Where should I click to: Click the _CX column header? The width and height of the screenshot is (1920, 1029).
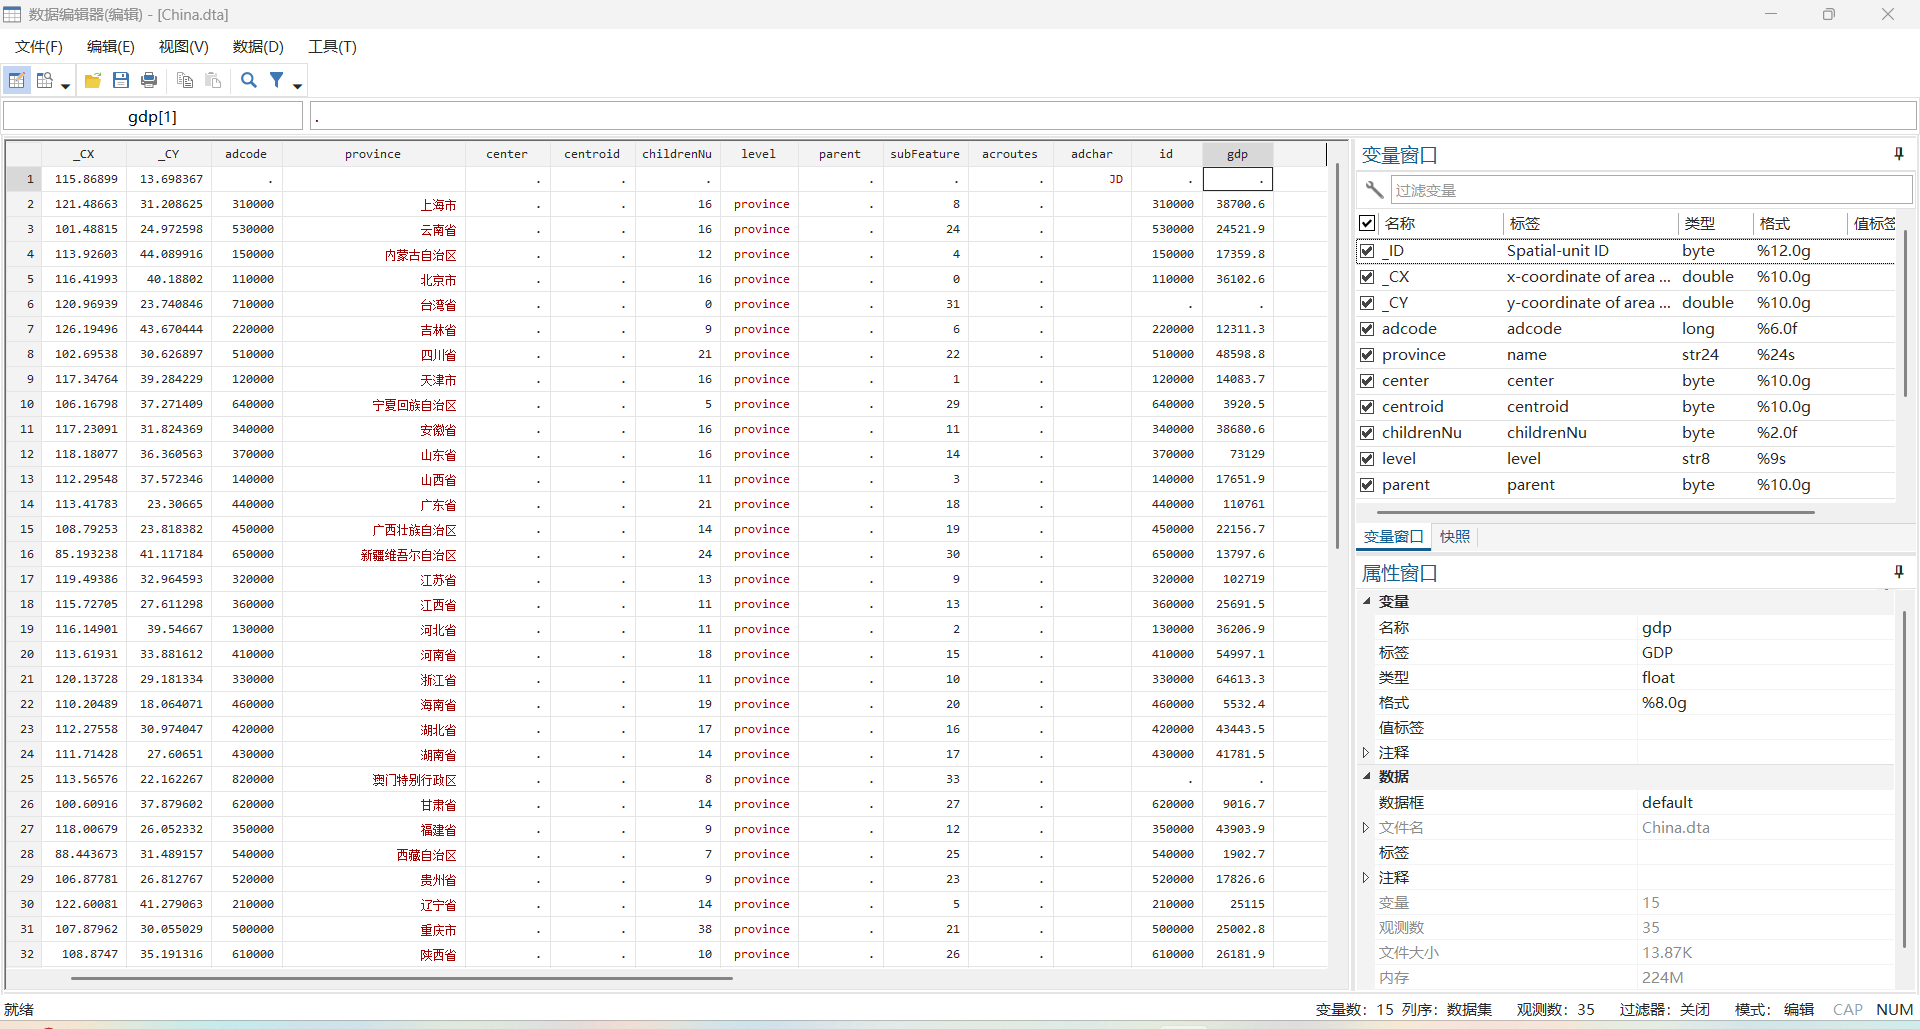tap(84, 154)
